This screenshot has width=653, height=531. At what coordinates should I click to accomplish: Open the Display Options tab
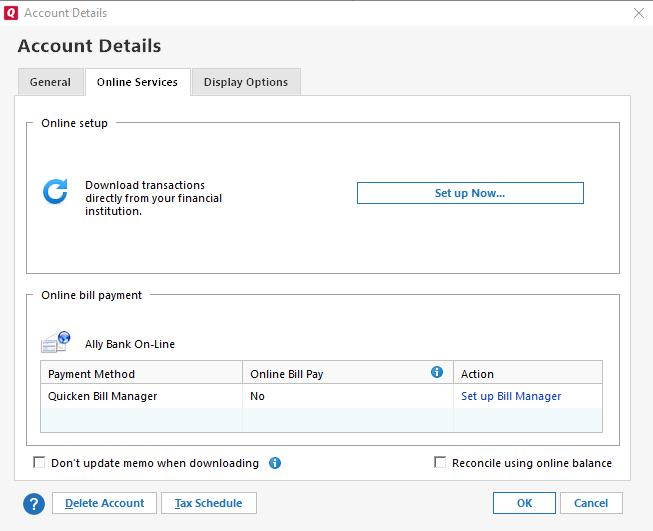pyautogui.click(x=246, y=82)
